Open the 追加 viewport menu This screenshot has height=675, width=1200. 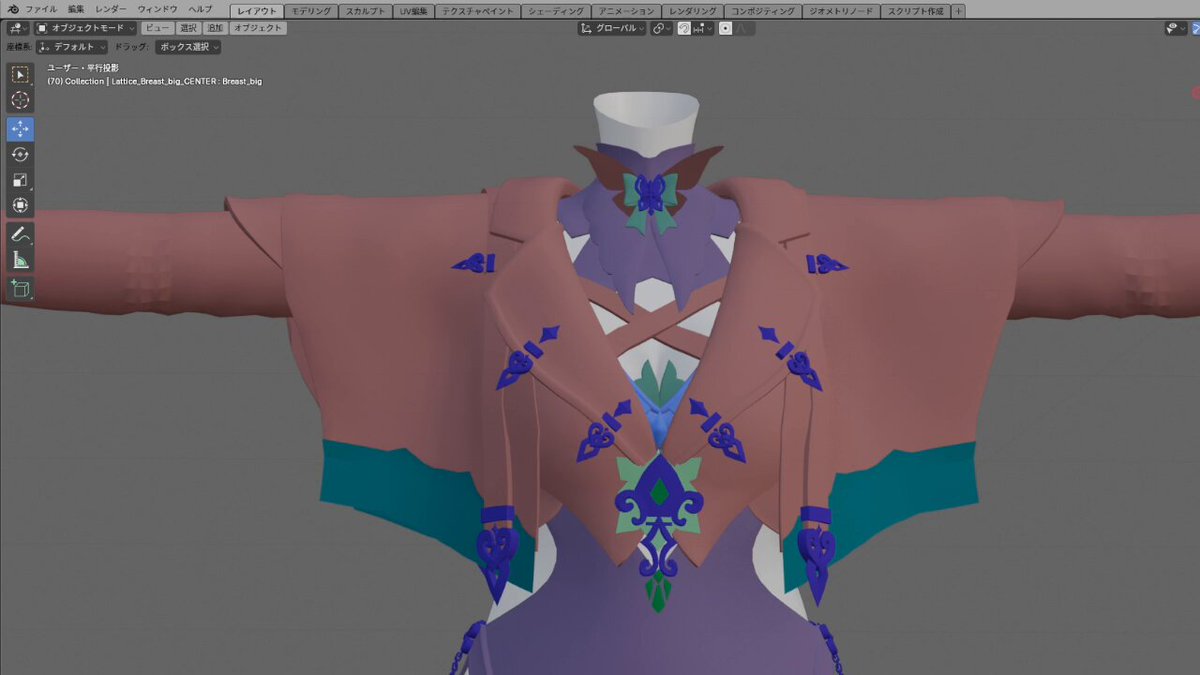point(215,28)
